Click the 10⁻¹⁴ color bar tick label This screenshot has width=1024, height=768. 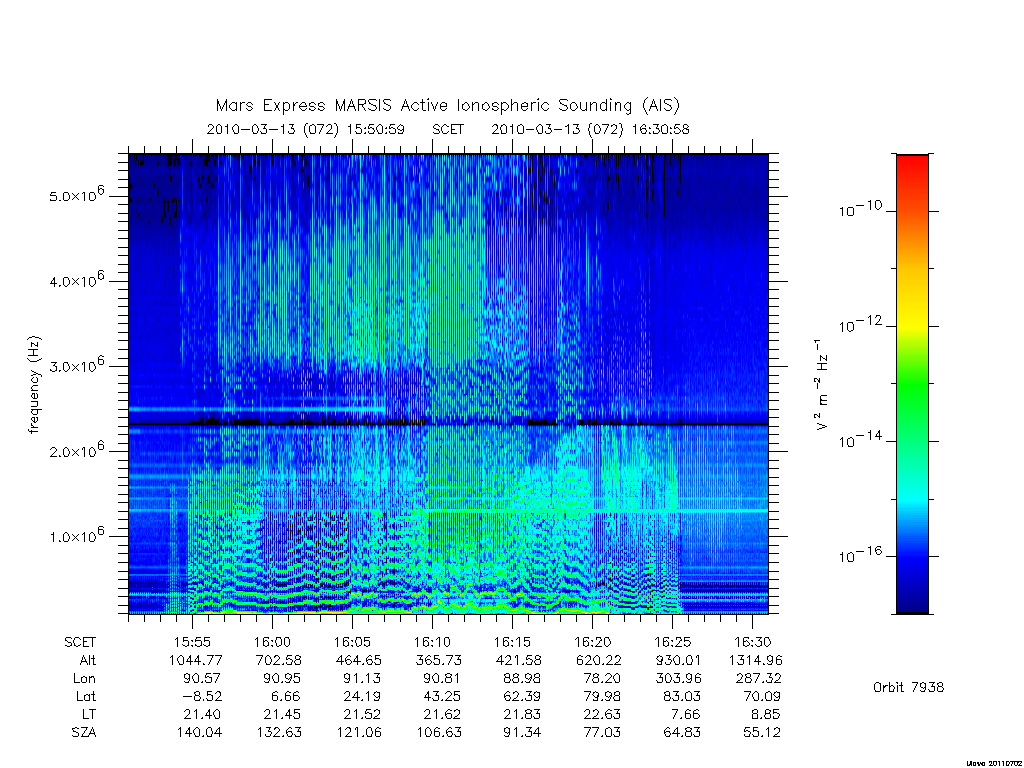[x=860, y=440]
